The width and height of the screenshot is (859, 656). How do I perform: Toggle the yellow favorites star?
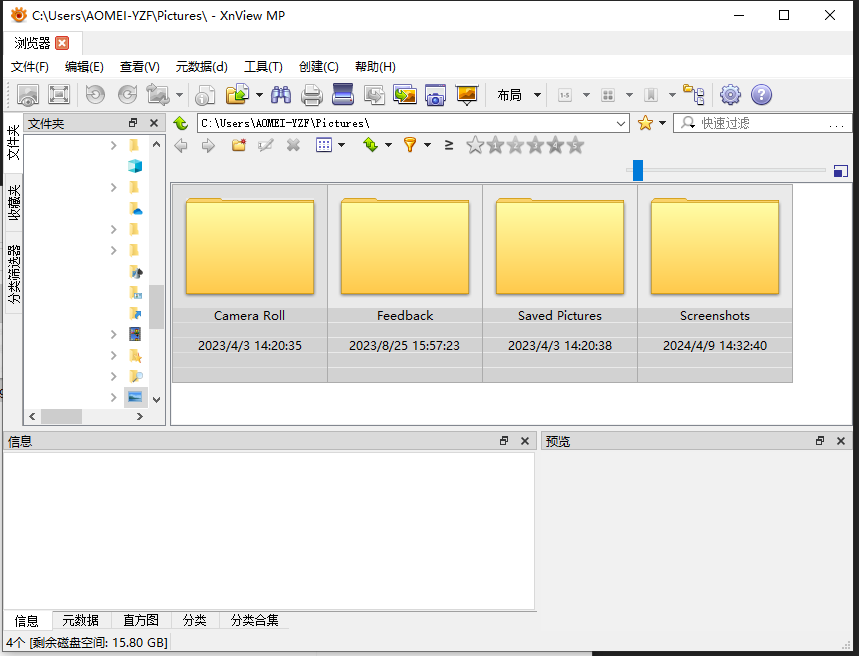645,122
